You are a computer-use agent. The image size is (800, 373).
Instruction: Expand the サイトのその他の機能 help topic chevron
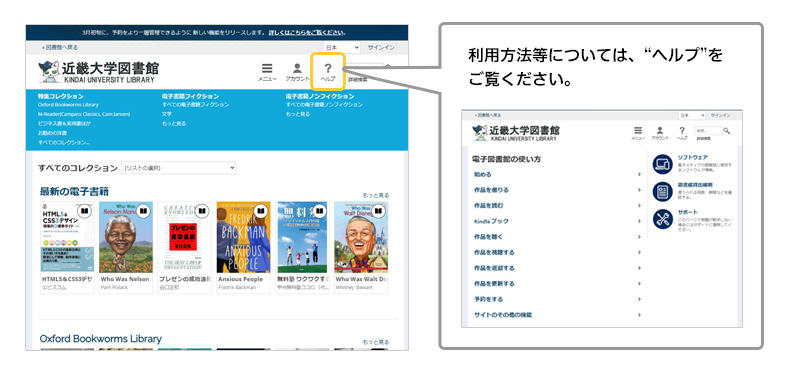click(639, 315)
